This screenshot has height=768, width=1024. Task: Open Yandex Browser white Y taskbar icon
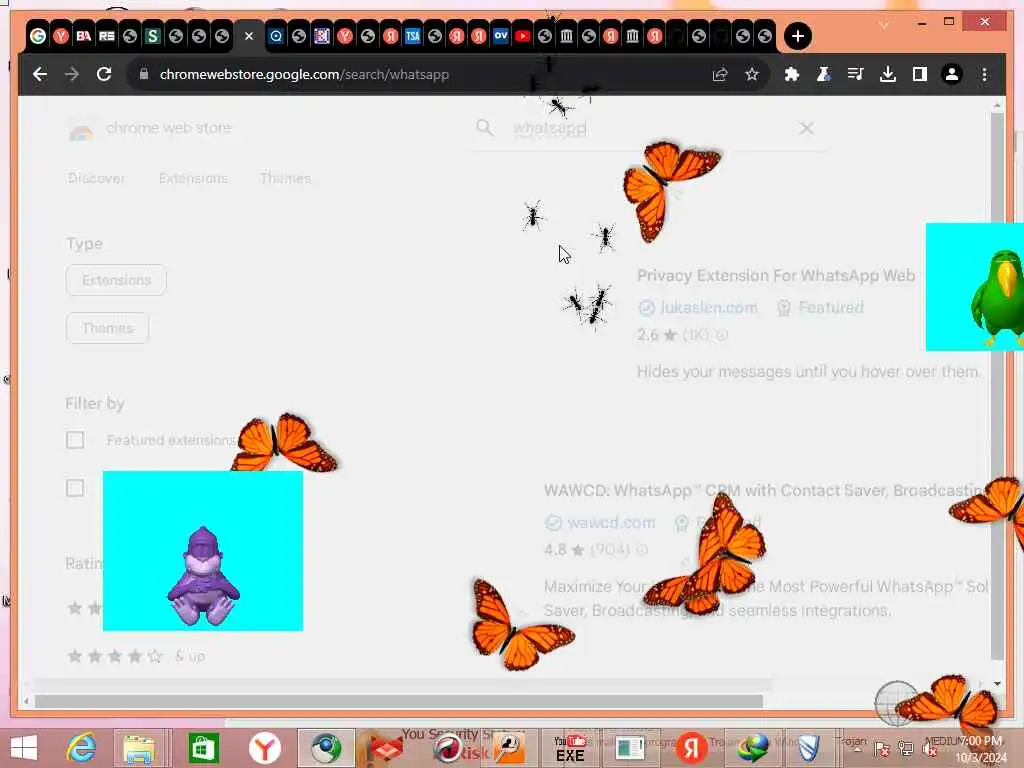pos(264,748)
